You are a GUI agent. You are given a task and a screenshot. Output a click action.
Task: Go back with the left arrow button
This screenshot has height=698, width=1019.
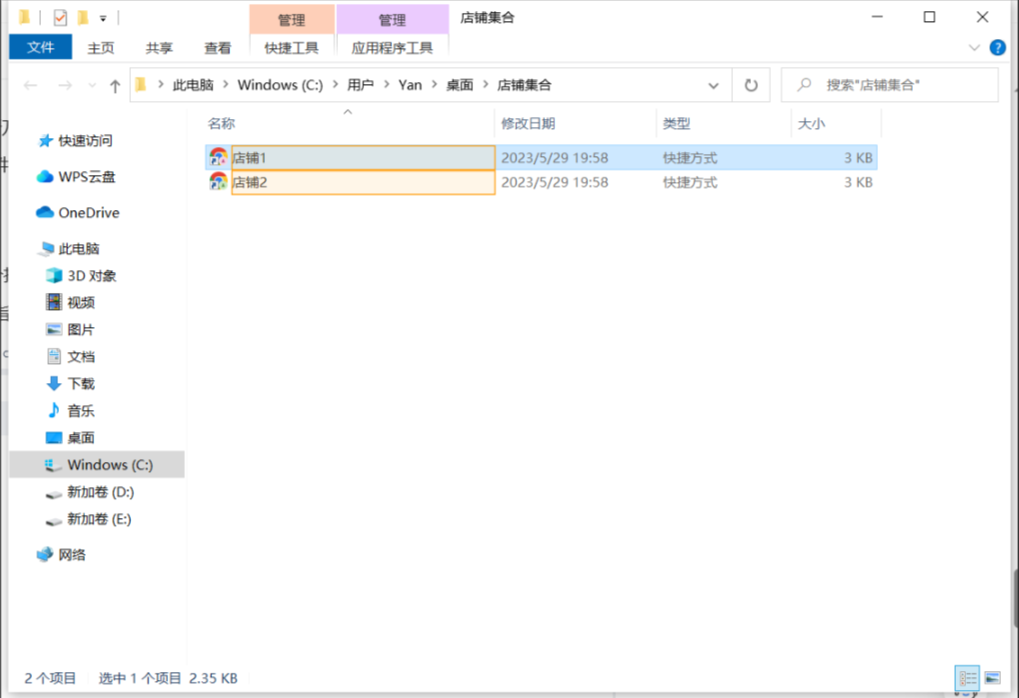coord(31,85)
